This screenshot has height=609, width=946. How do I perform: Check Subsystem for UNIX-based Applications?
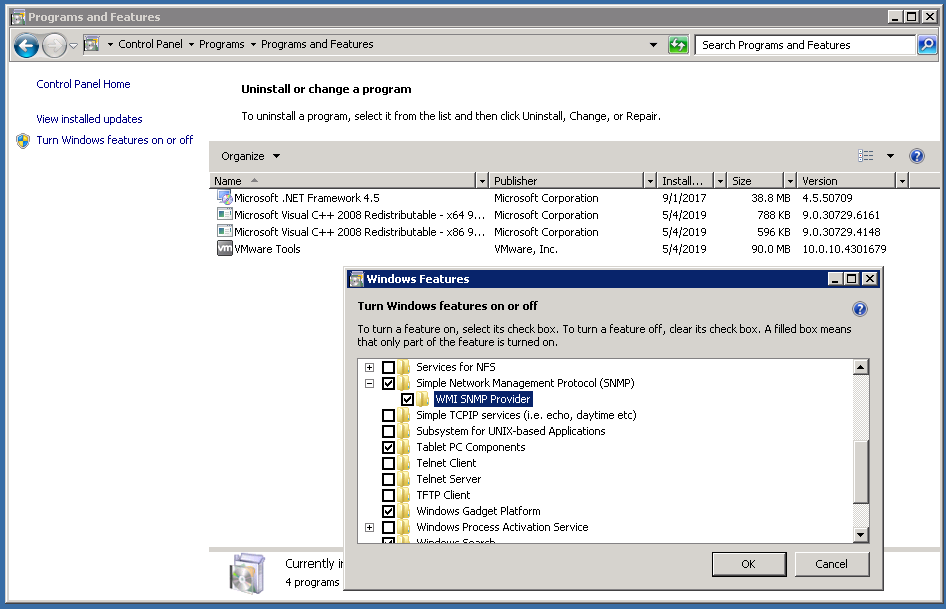click(x=389, y=431)
